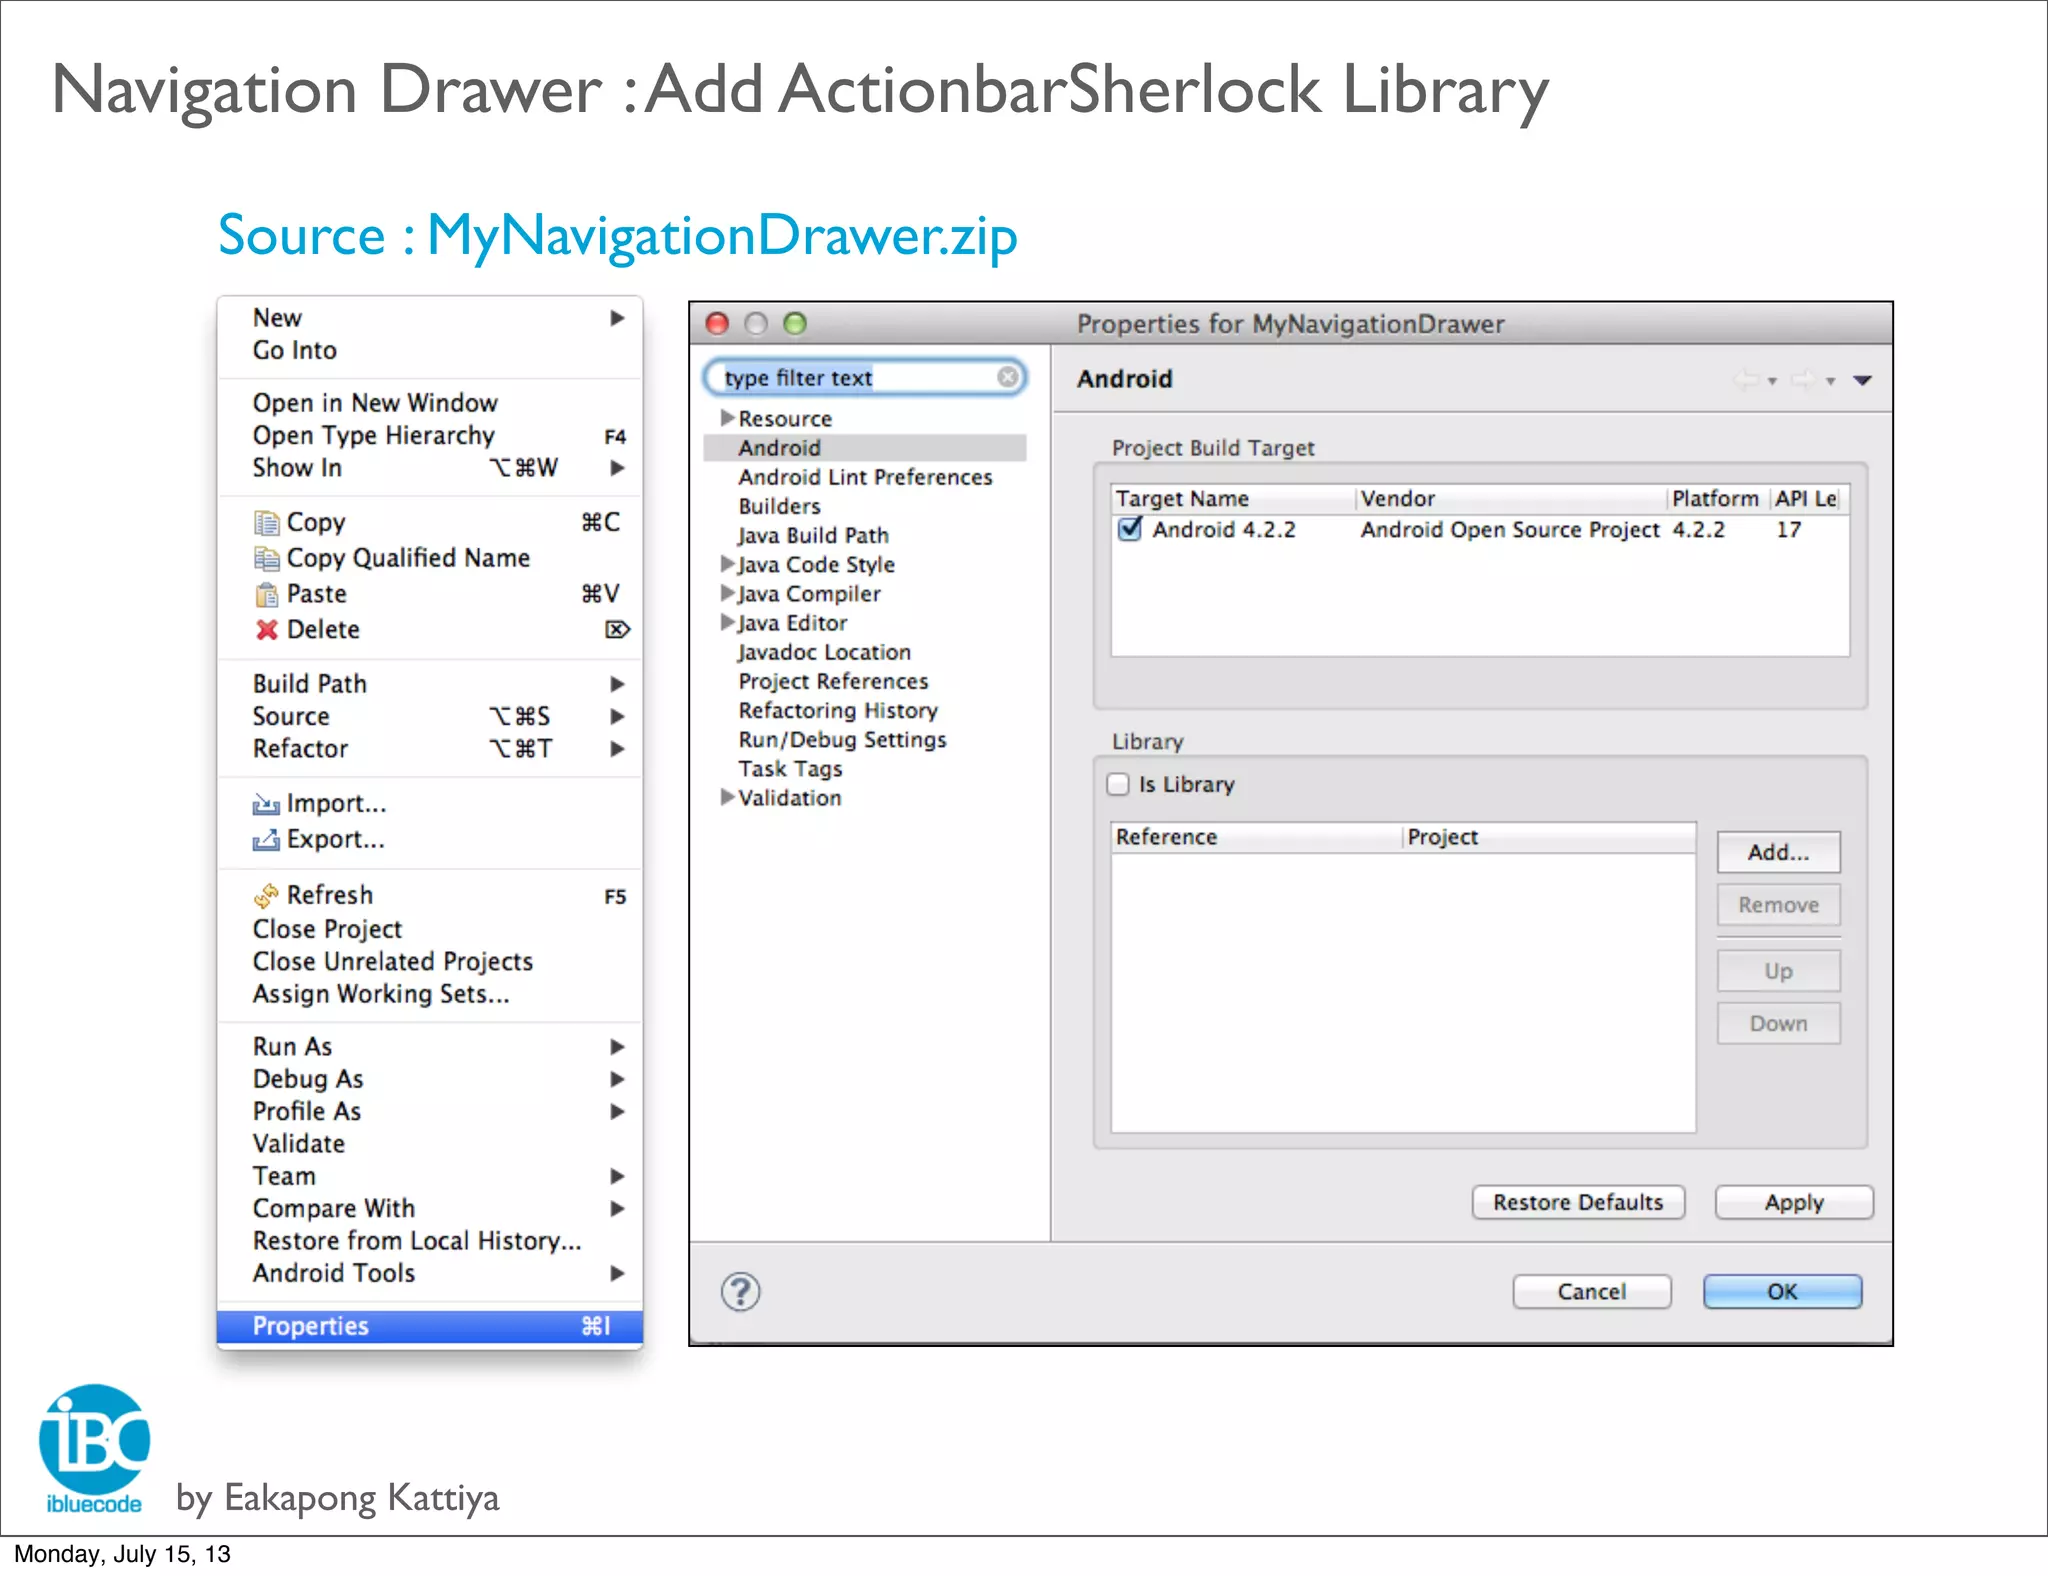Click the Copy icon in context menu
Screen dimensions: 2048x1576
point(266,523)
